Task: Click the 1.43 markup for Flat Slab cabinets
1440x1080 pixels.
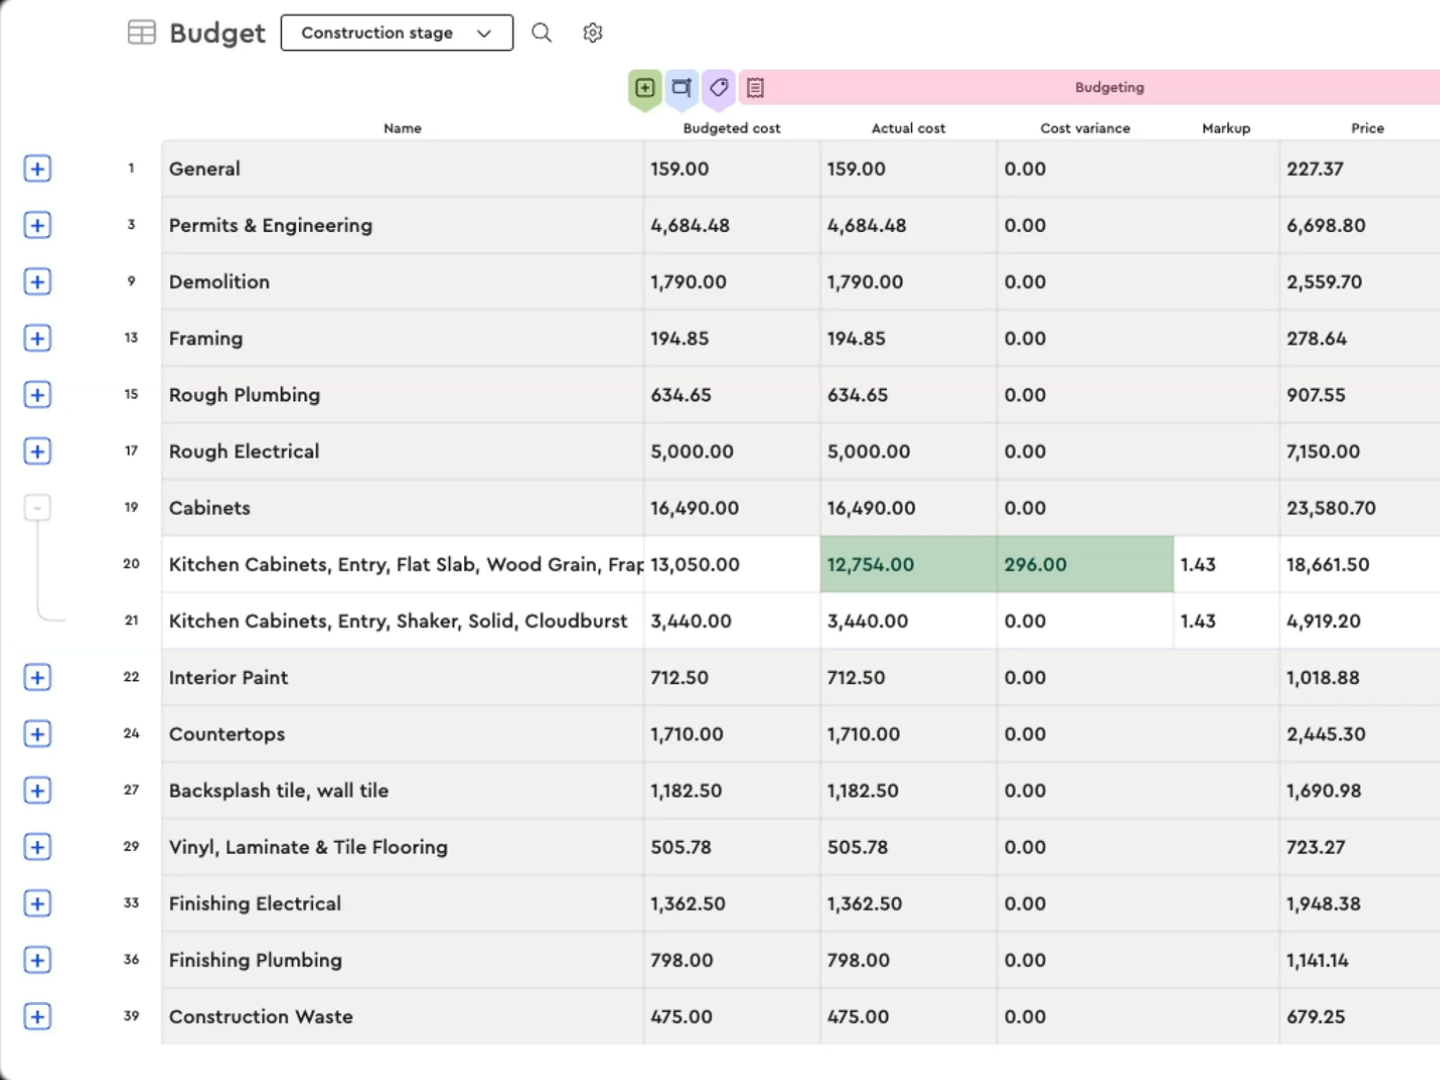Action: (1226, 564)
